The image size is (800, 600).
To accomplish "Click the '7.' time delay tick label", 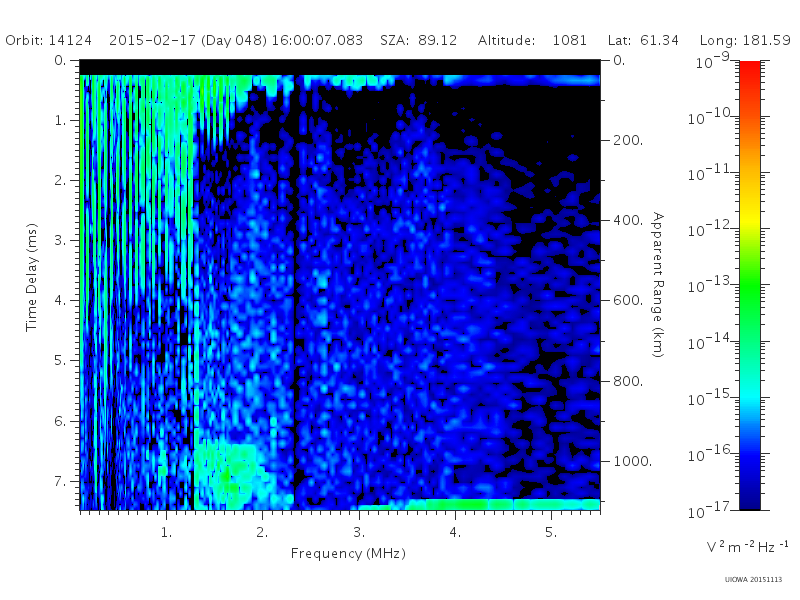I will pos(60,481).
